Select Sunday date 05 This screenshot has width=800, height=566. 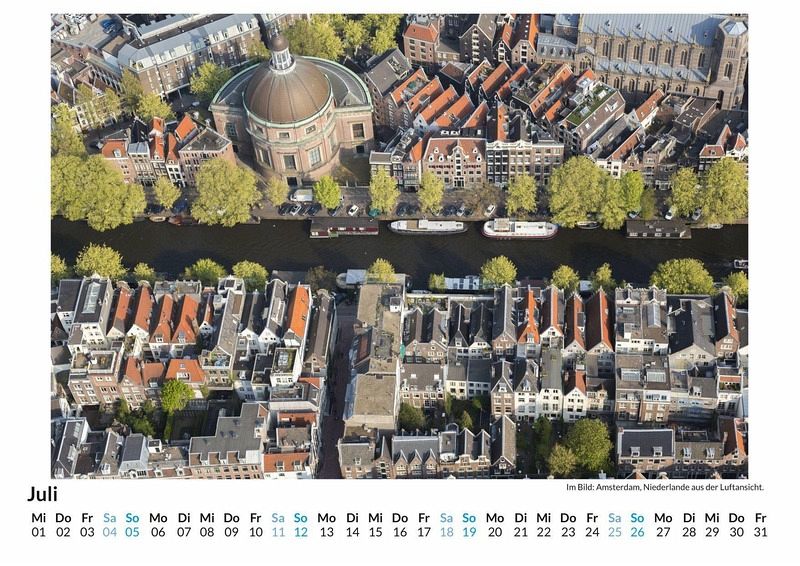(132, 532)
